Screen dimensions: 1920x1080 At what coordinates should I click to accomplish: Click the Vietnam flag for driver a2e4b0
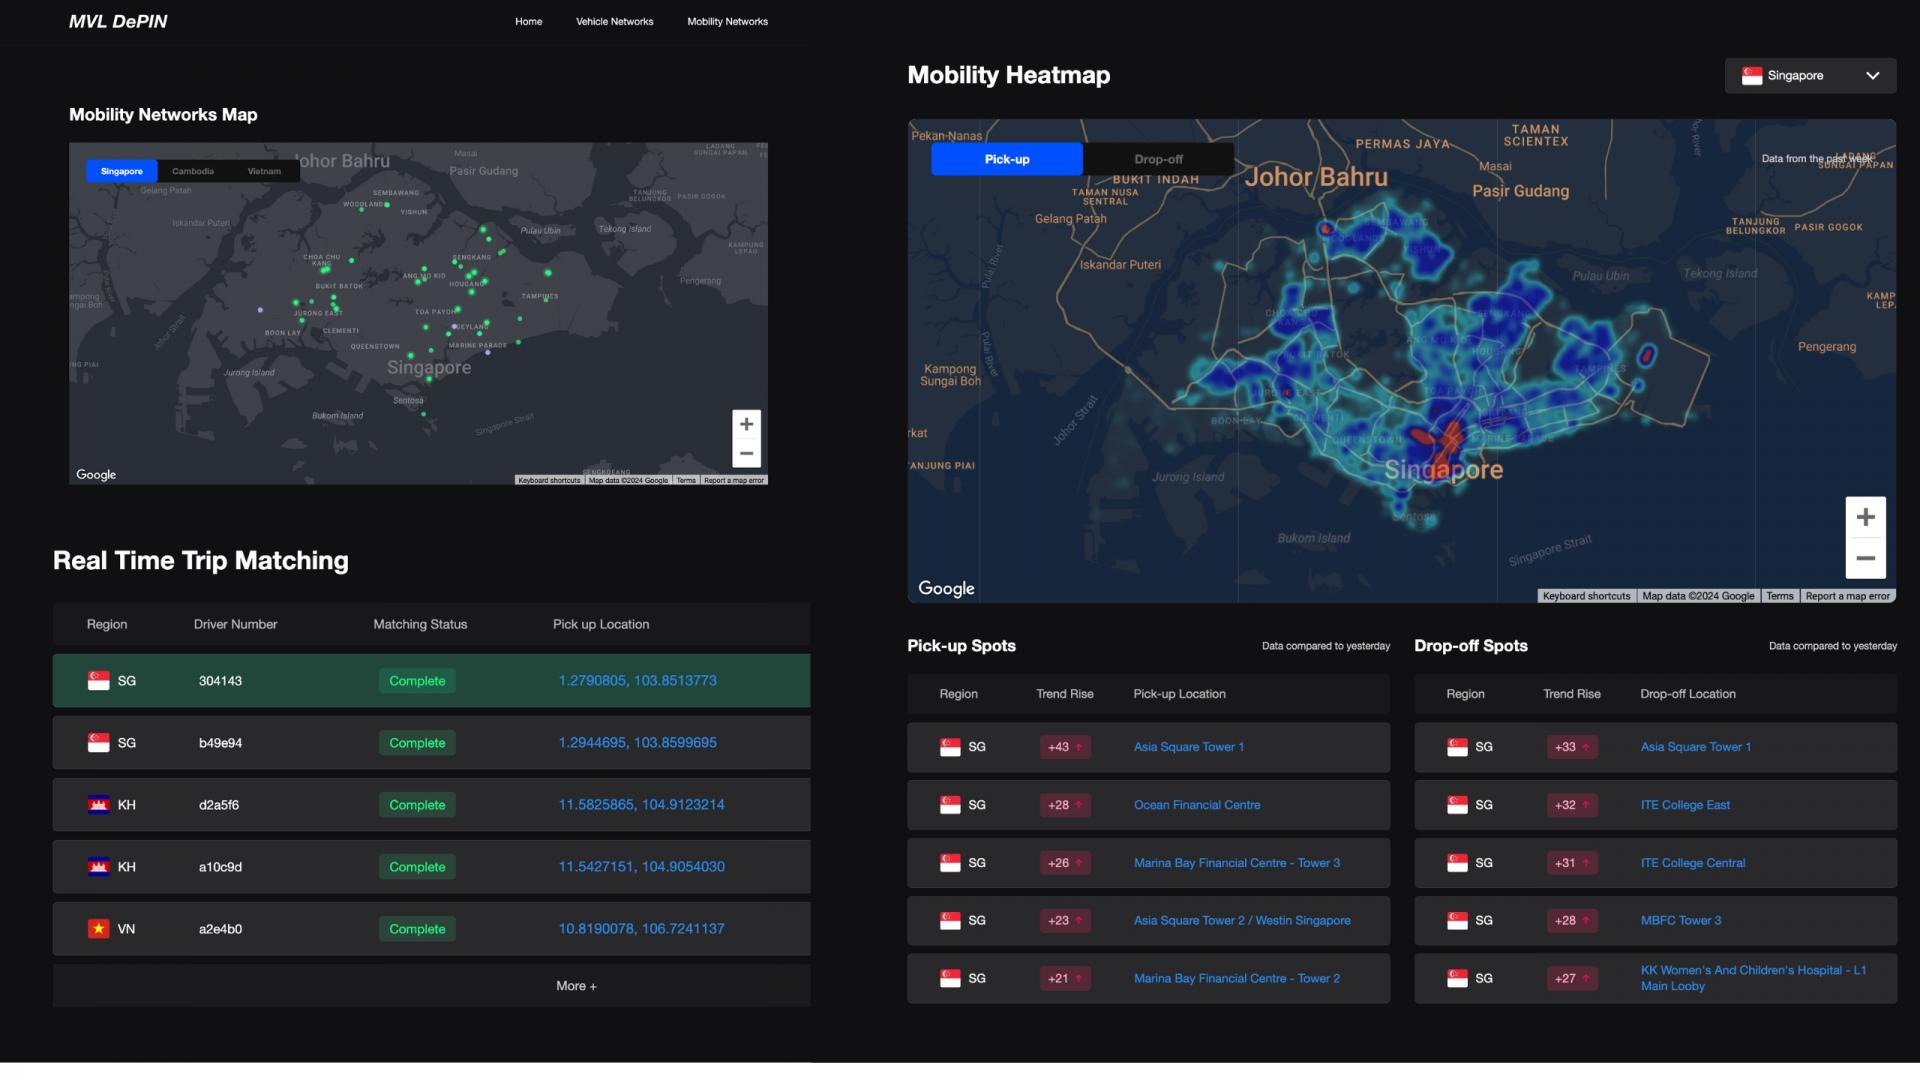pos(98,929)
